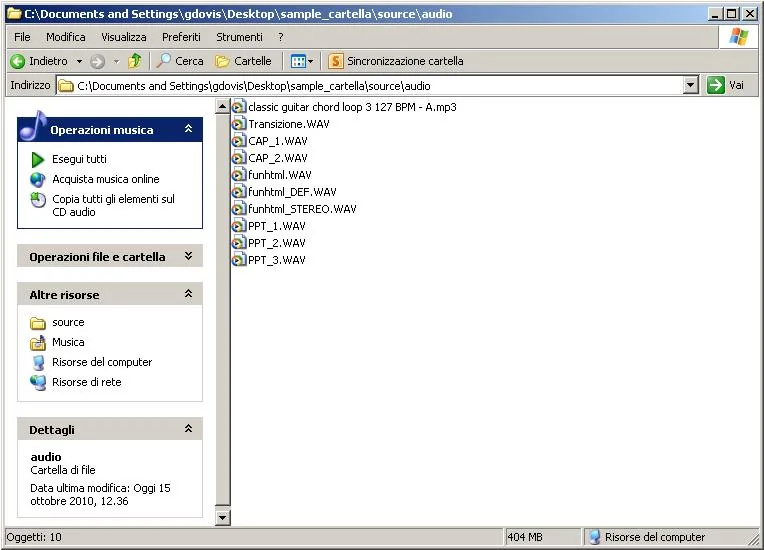Viewport: 764px width, 550px height.
Task: Minimize the Explorer window
Action: click(x=715, y=14)
